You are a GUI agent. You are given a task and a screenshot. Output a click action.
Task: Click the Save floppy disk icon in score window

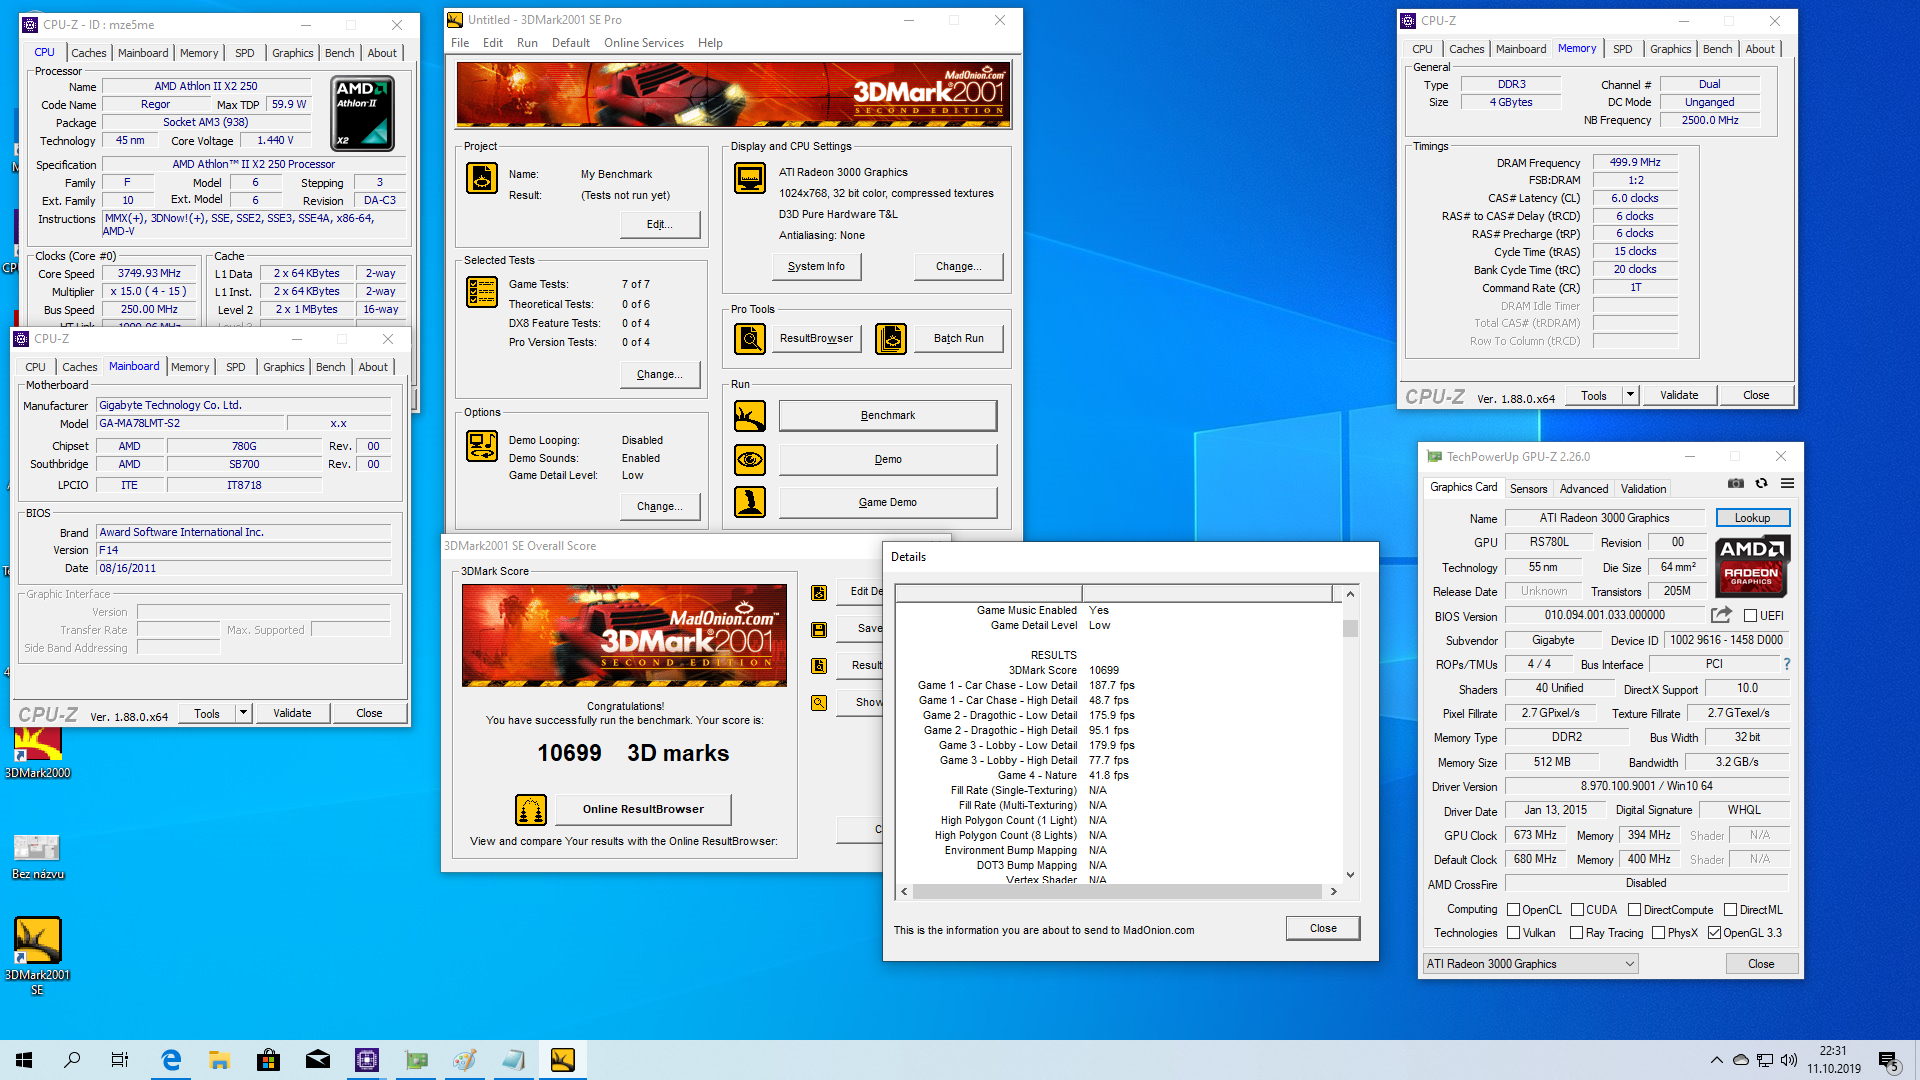[x=819, y=629]
